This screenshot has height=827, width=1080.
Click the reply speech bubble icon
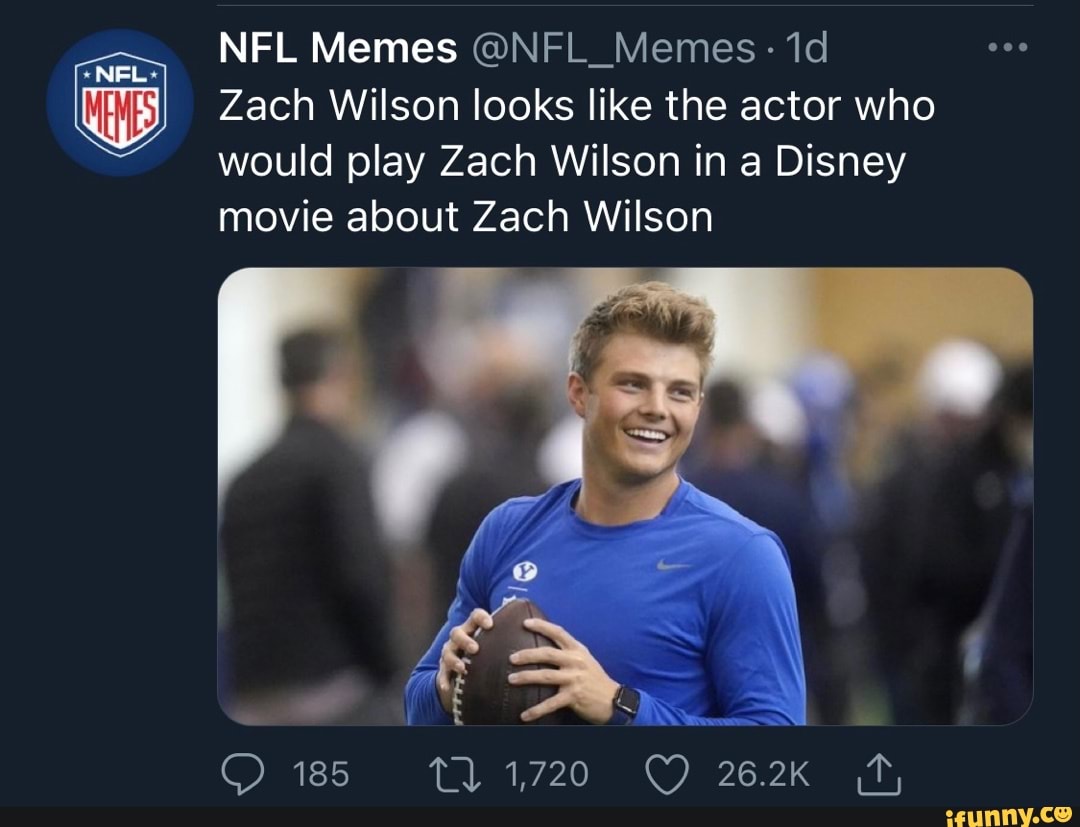pos(241,773)
